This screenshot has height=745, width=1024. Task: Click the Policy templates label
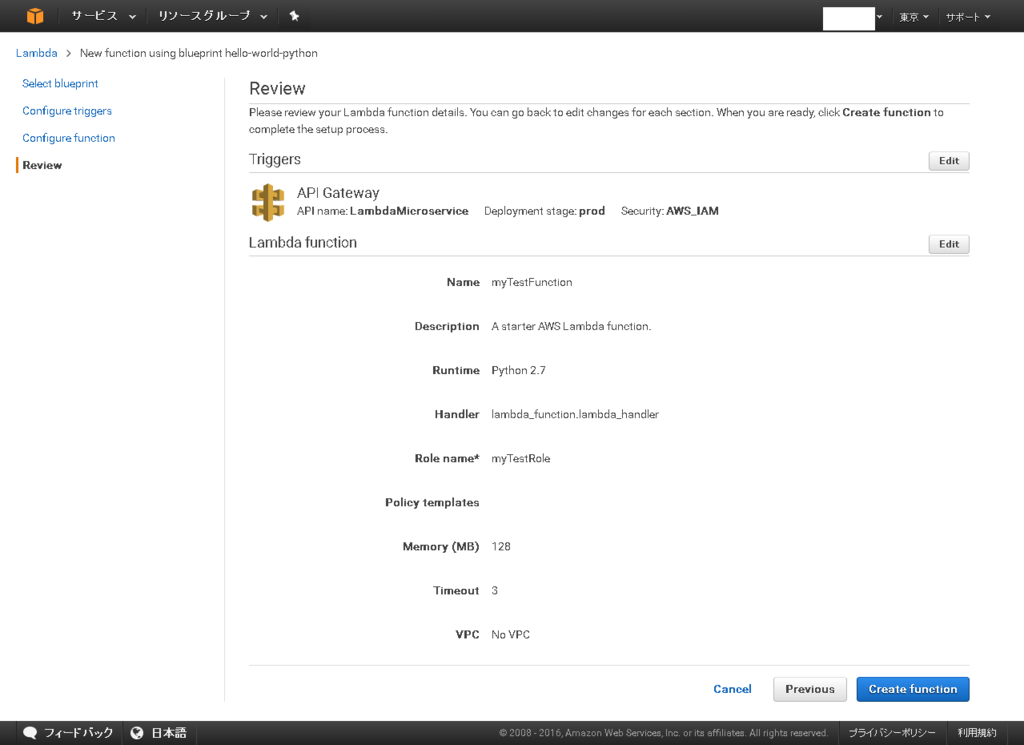pyautogui.click(x=432, y=502)
